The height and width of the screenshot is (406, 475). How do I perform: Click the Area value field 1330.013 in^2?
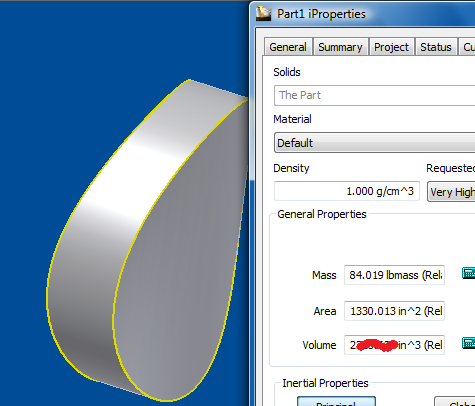coord(394,311)
